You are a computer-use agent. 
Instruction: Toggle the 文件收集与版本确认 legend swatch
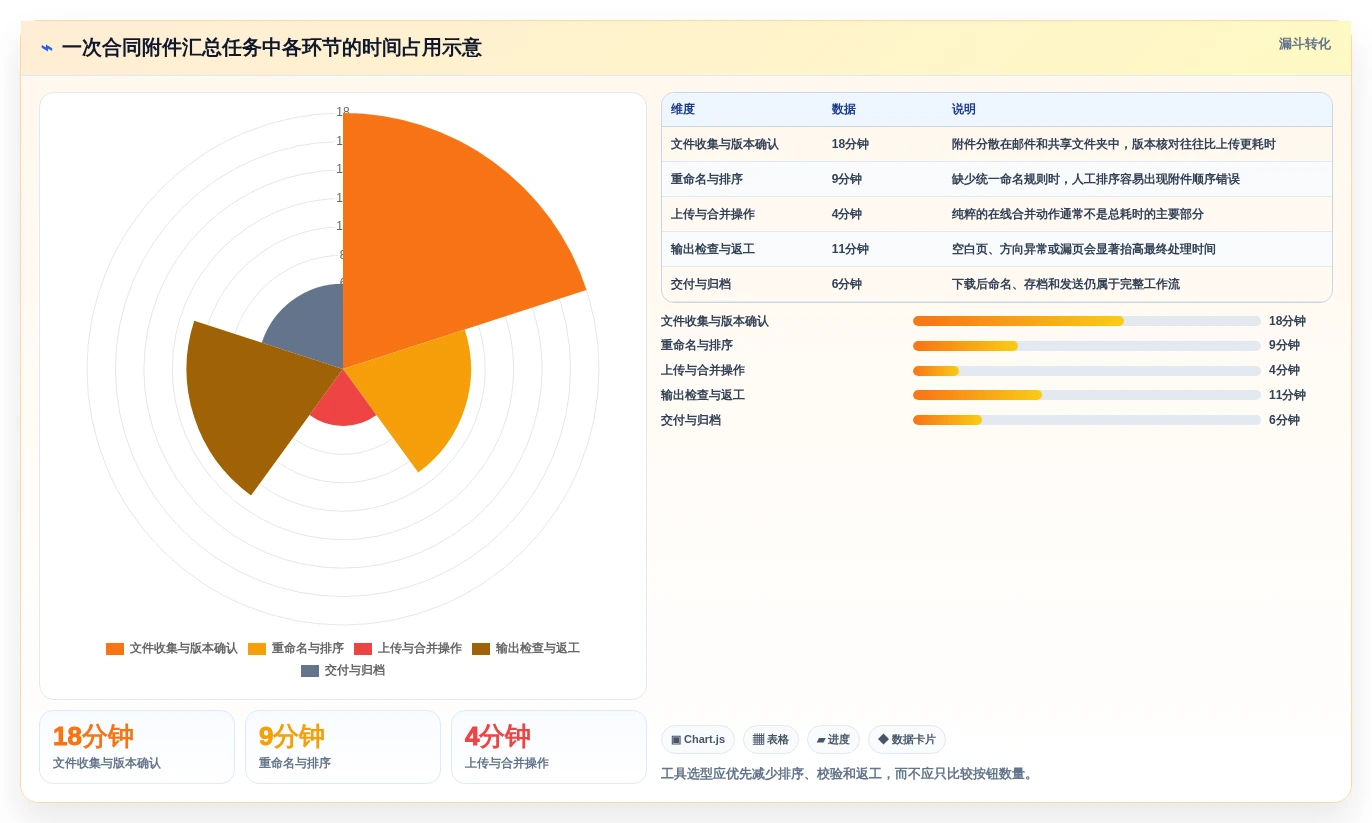point(115,649)
